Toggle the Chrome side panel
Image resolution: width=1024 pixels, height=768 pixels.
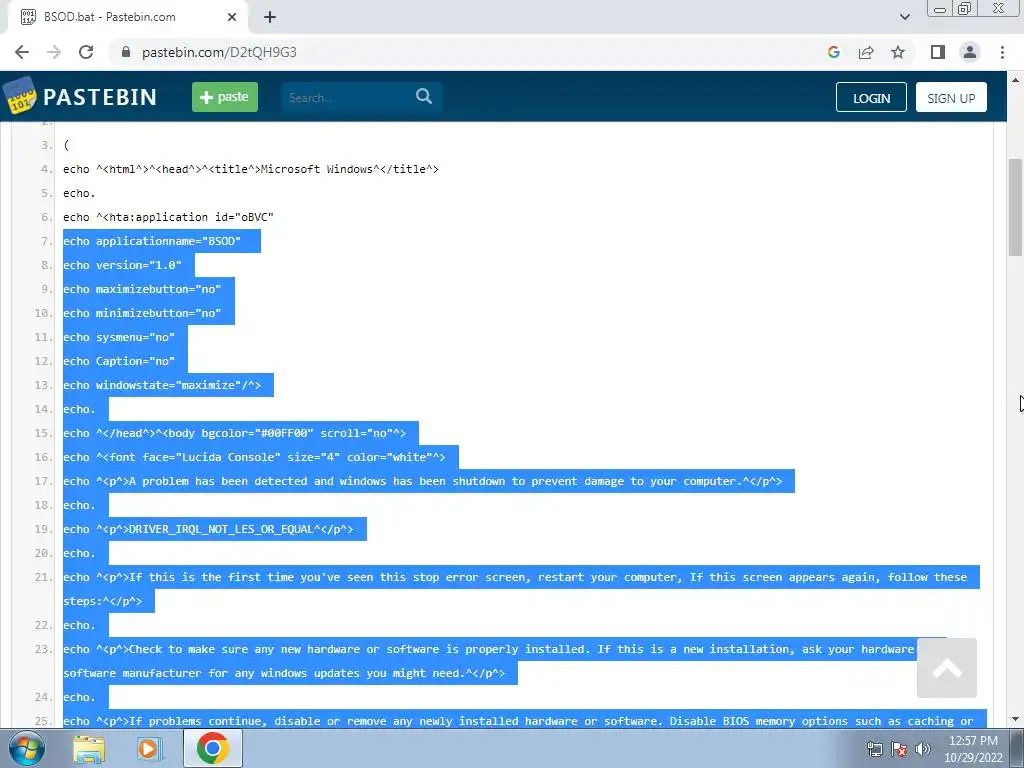coord(938,52)
